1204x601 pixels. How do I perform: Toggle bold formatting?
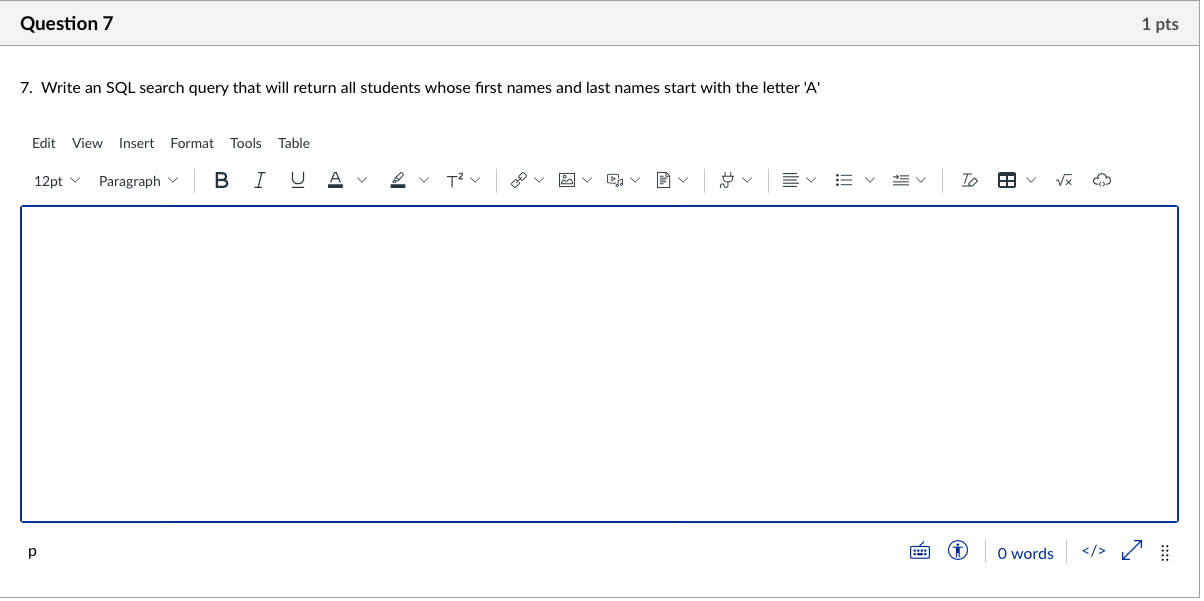click(x=221, y=181)
